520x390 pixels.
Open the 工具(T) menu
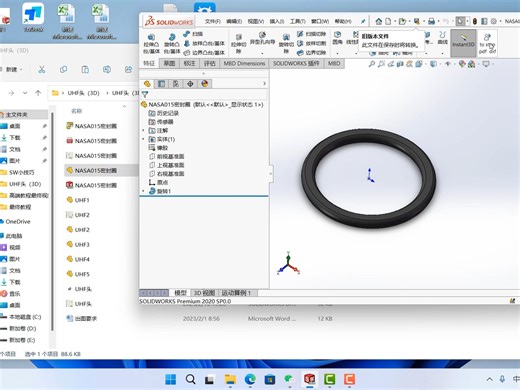click(x=297, y=21)
